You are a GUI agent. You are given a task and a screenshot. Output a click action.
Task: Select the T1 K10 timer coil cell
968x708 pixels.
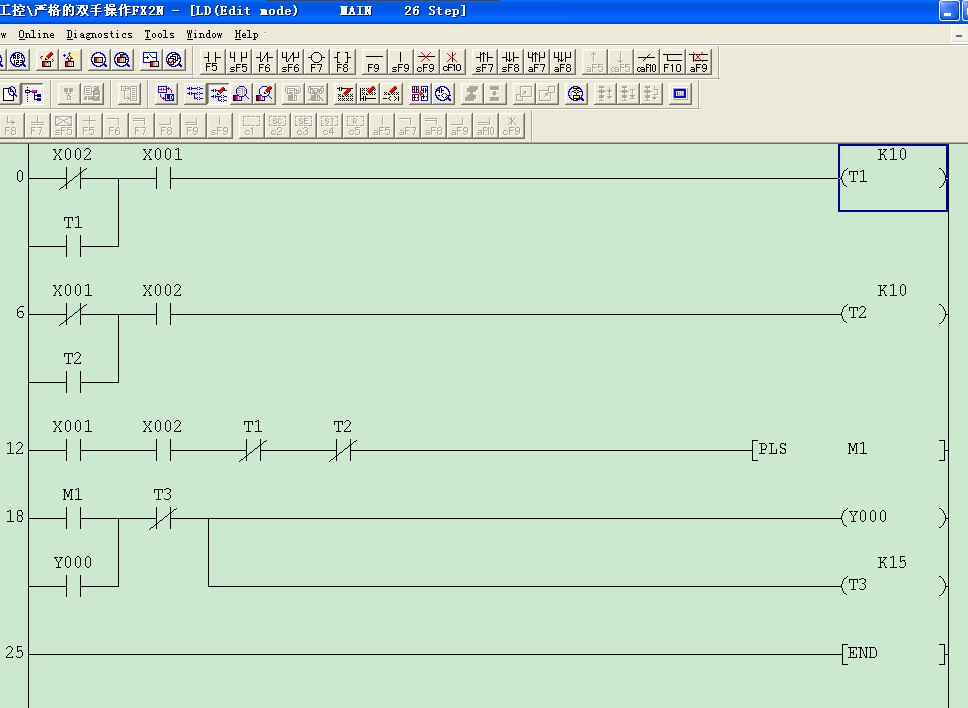pyautogui.click(x=892, y=178)
